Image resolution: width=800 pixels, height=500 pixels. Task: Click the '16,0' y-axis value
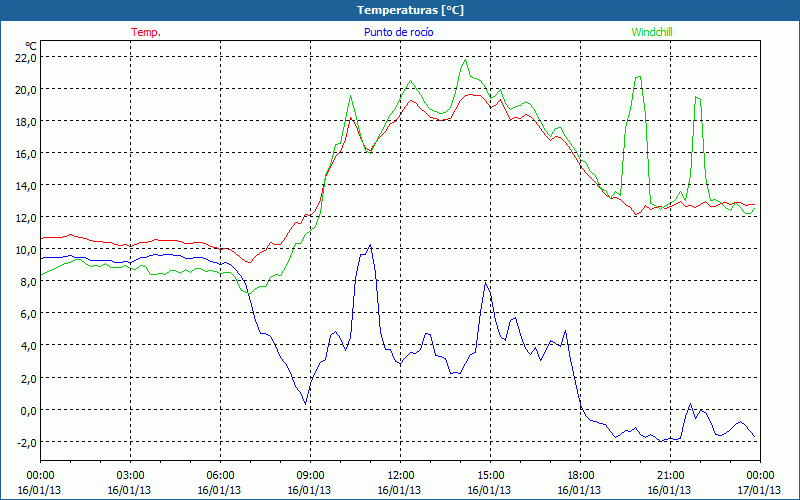pyautogui.click(x=27, y=154)
